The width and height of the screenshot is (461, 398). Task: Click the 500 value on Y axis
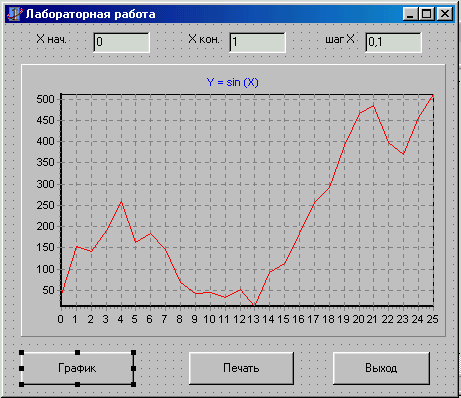tap(45, 99)
